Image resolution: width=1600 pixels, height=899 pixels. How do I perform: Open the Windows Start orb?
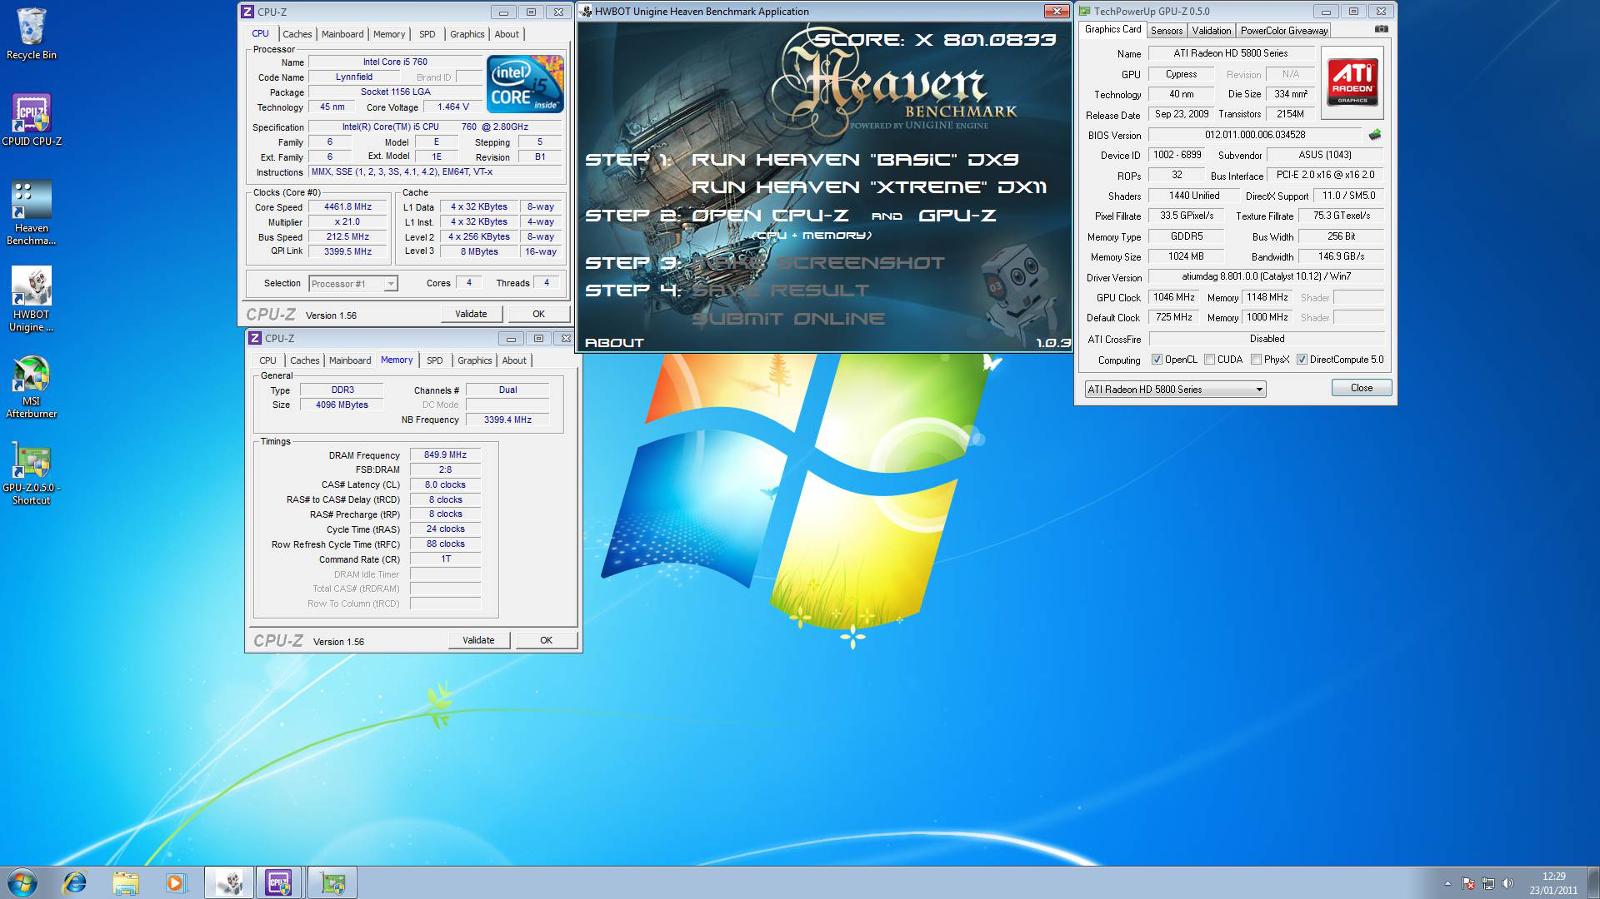[22, 882]
